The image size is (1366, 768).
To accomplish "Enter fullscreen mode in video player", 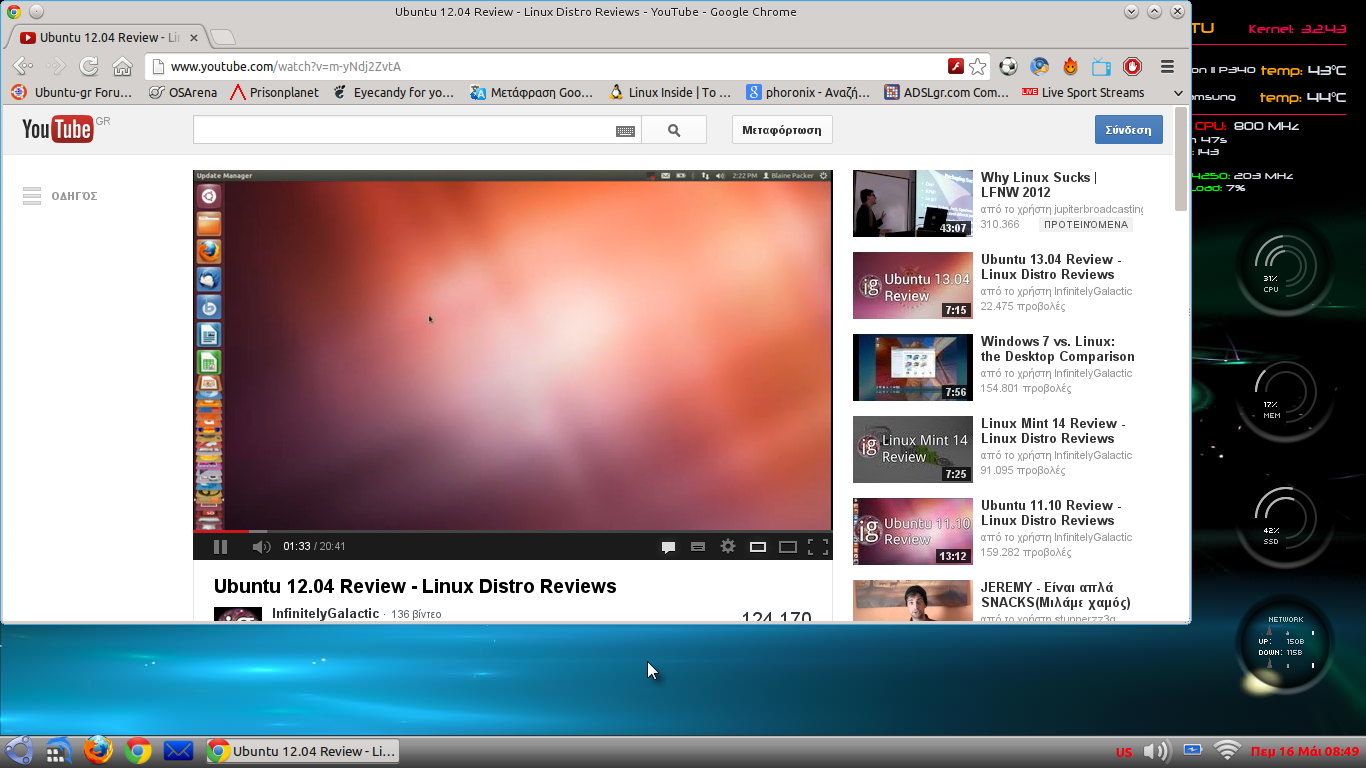I will coord(818,547).
